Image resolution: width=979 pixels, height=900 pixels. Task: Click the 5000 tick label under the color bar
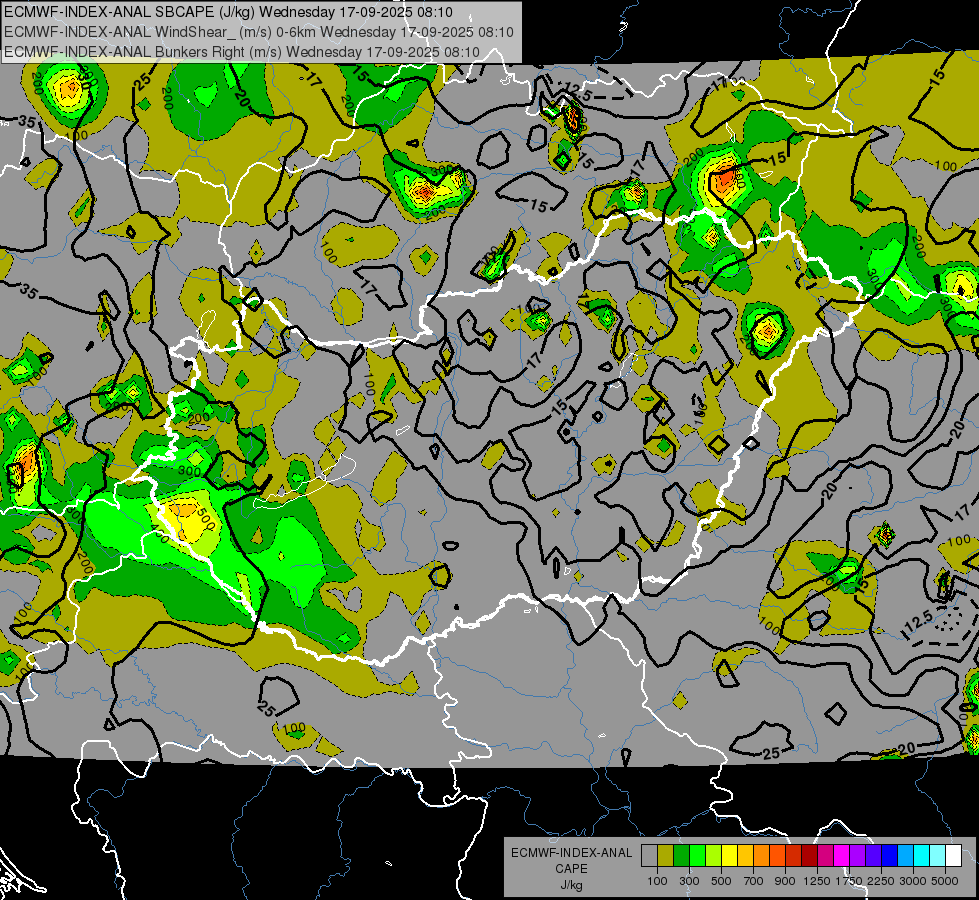pos(945,881)
